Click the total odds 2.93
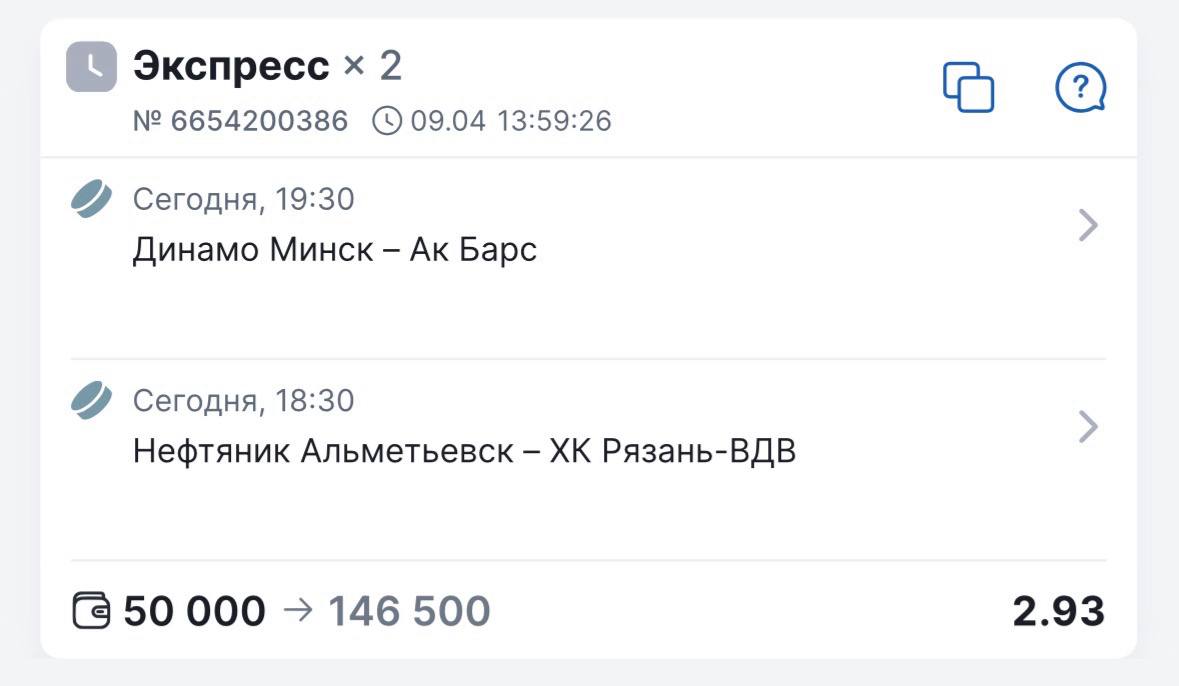The height and width of the screenshot is (686, 1179). coord(1058,610)
